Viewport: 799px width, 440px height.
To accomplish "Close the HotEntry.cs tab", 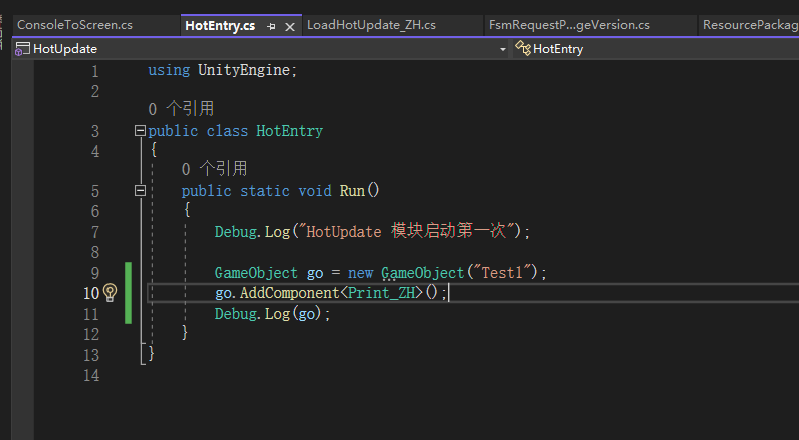I will (x=289, y=27).
